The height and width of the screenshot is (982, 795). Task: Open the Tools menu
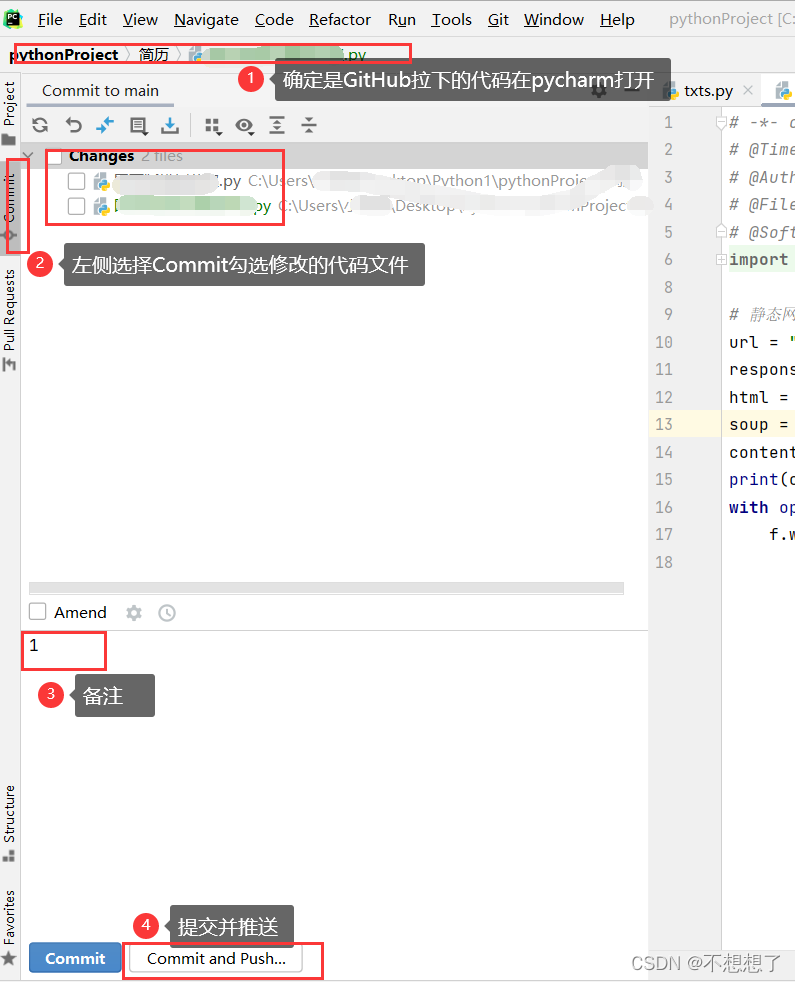click(x=451, y=20)
